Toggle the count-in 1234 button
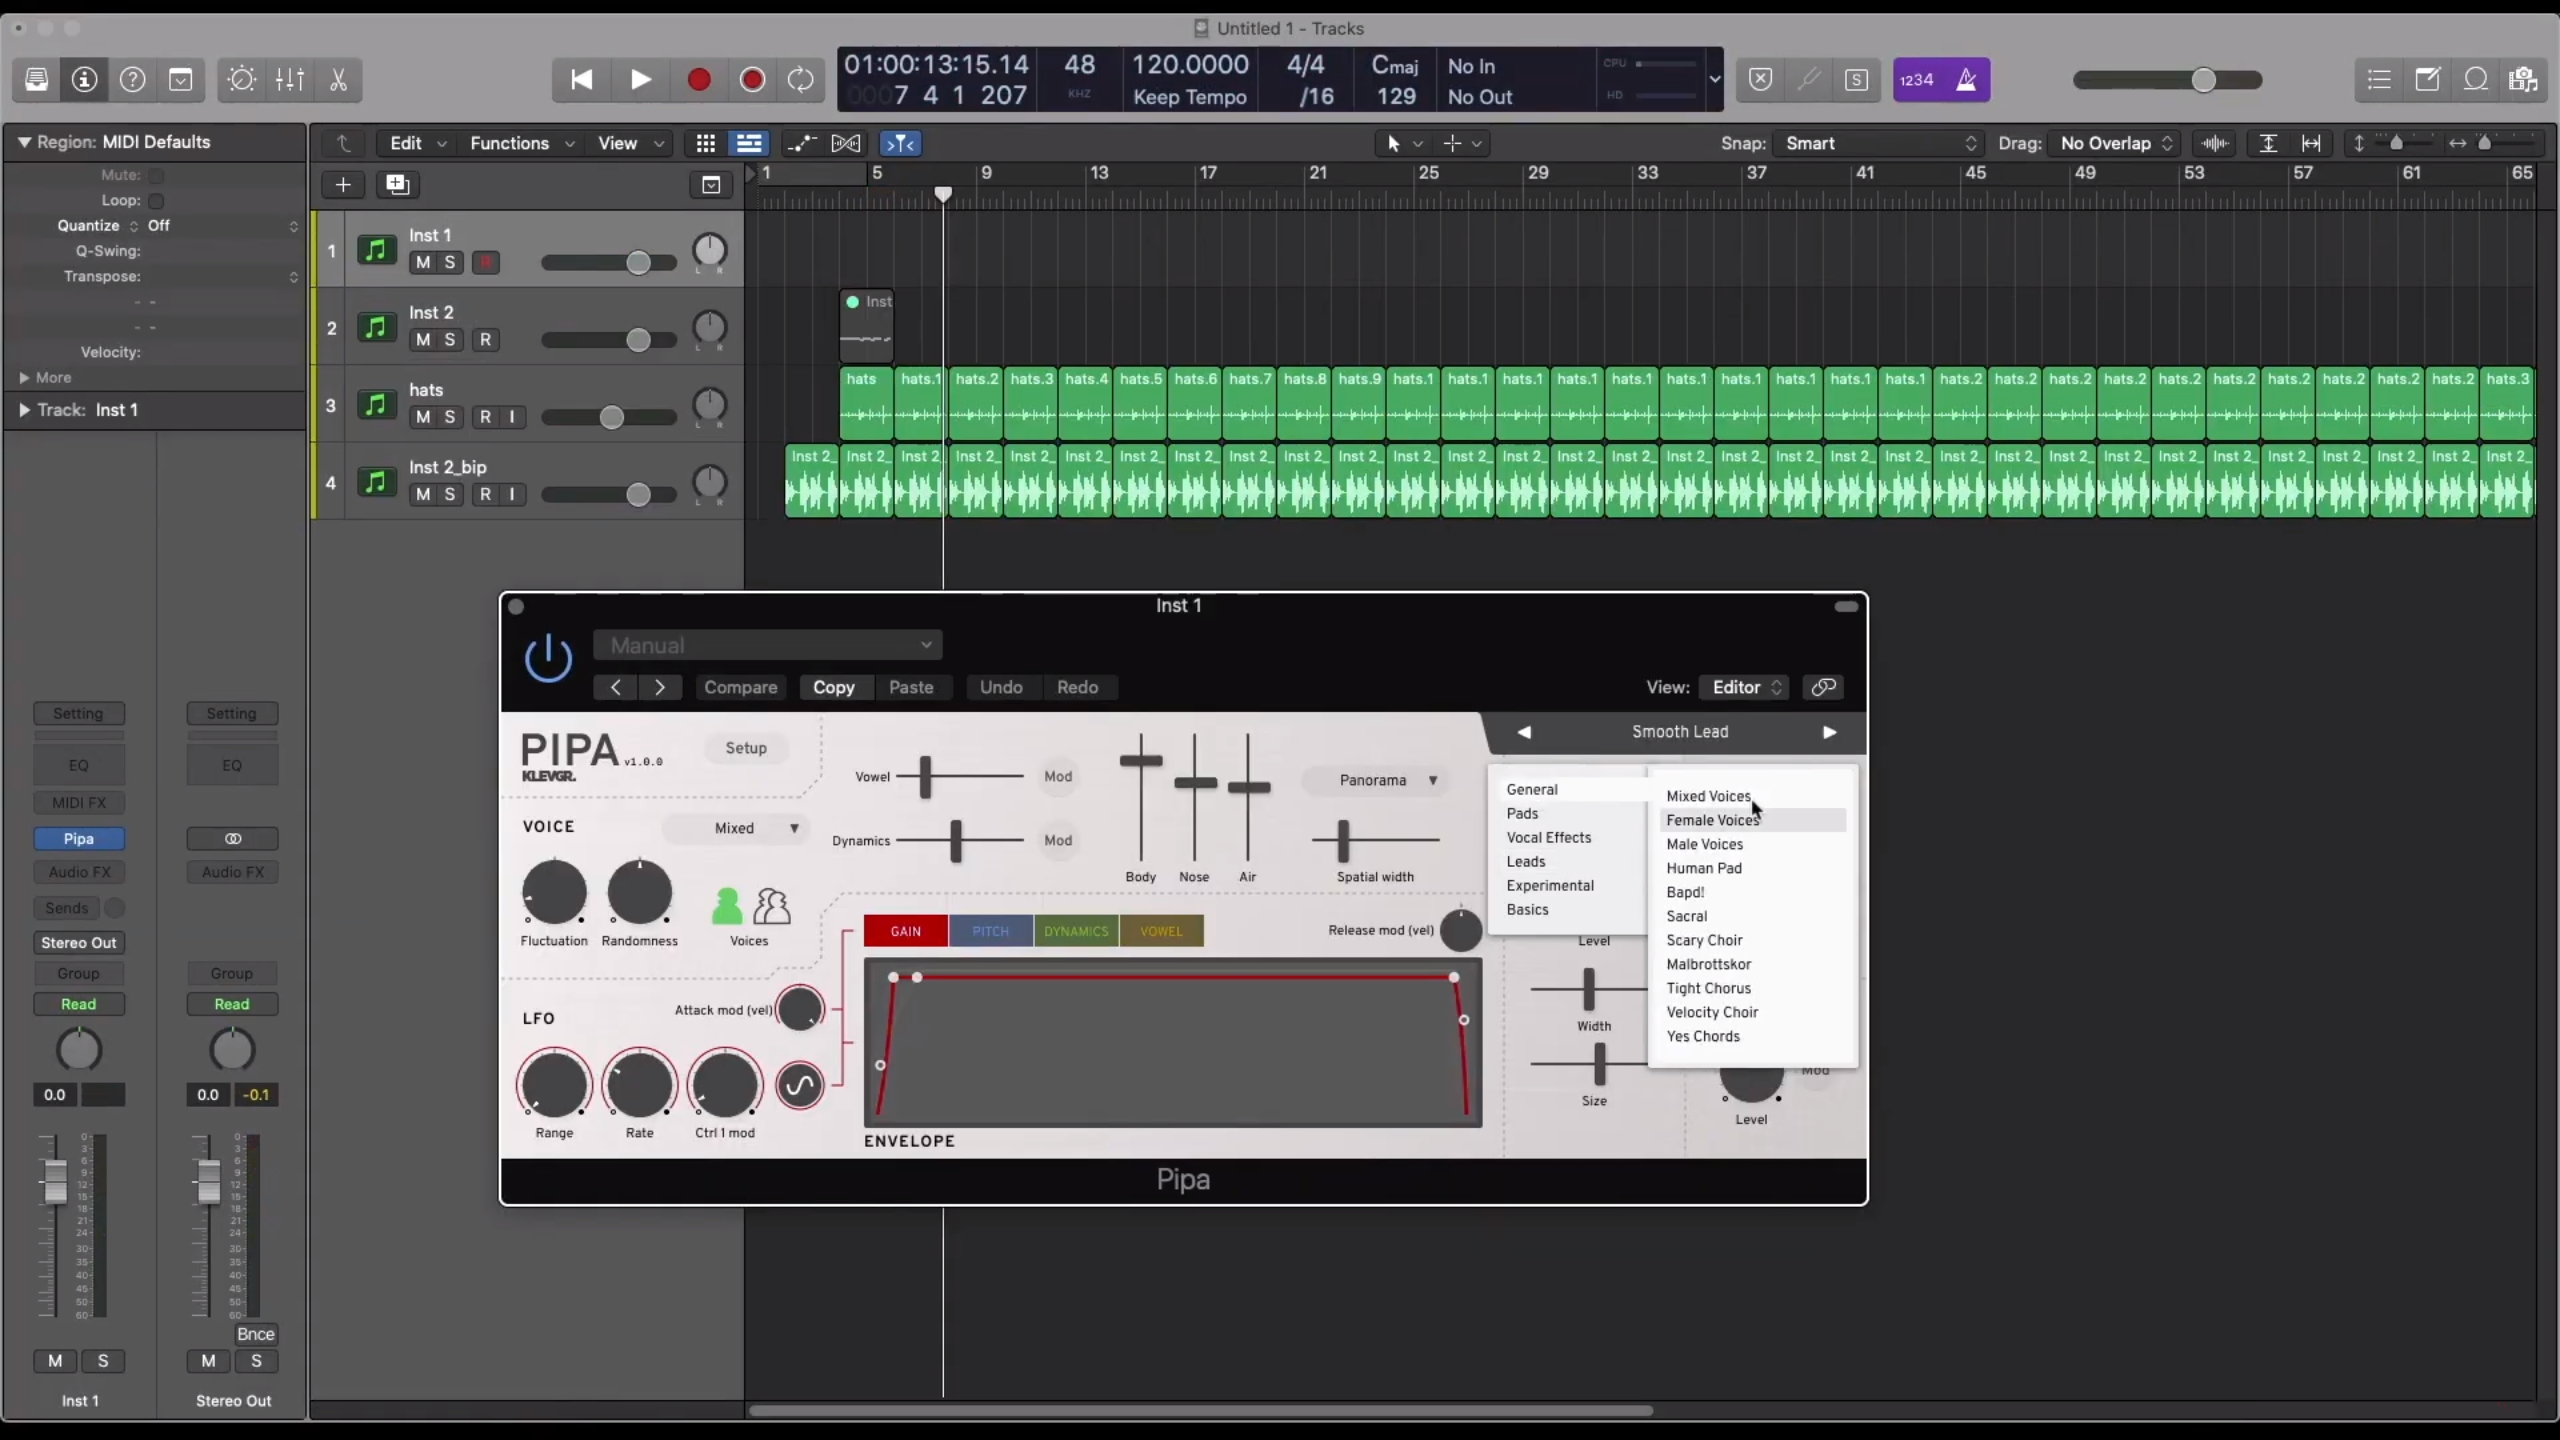Screen dimensions: 2560x1440 1917,80
